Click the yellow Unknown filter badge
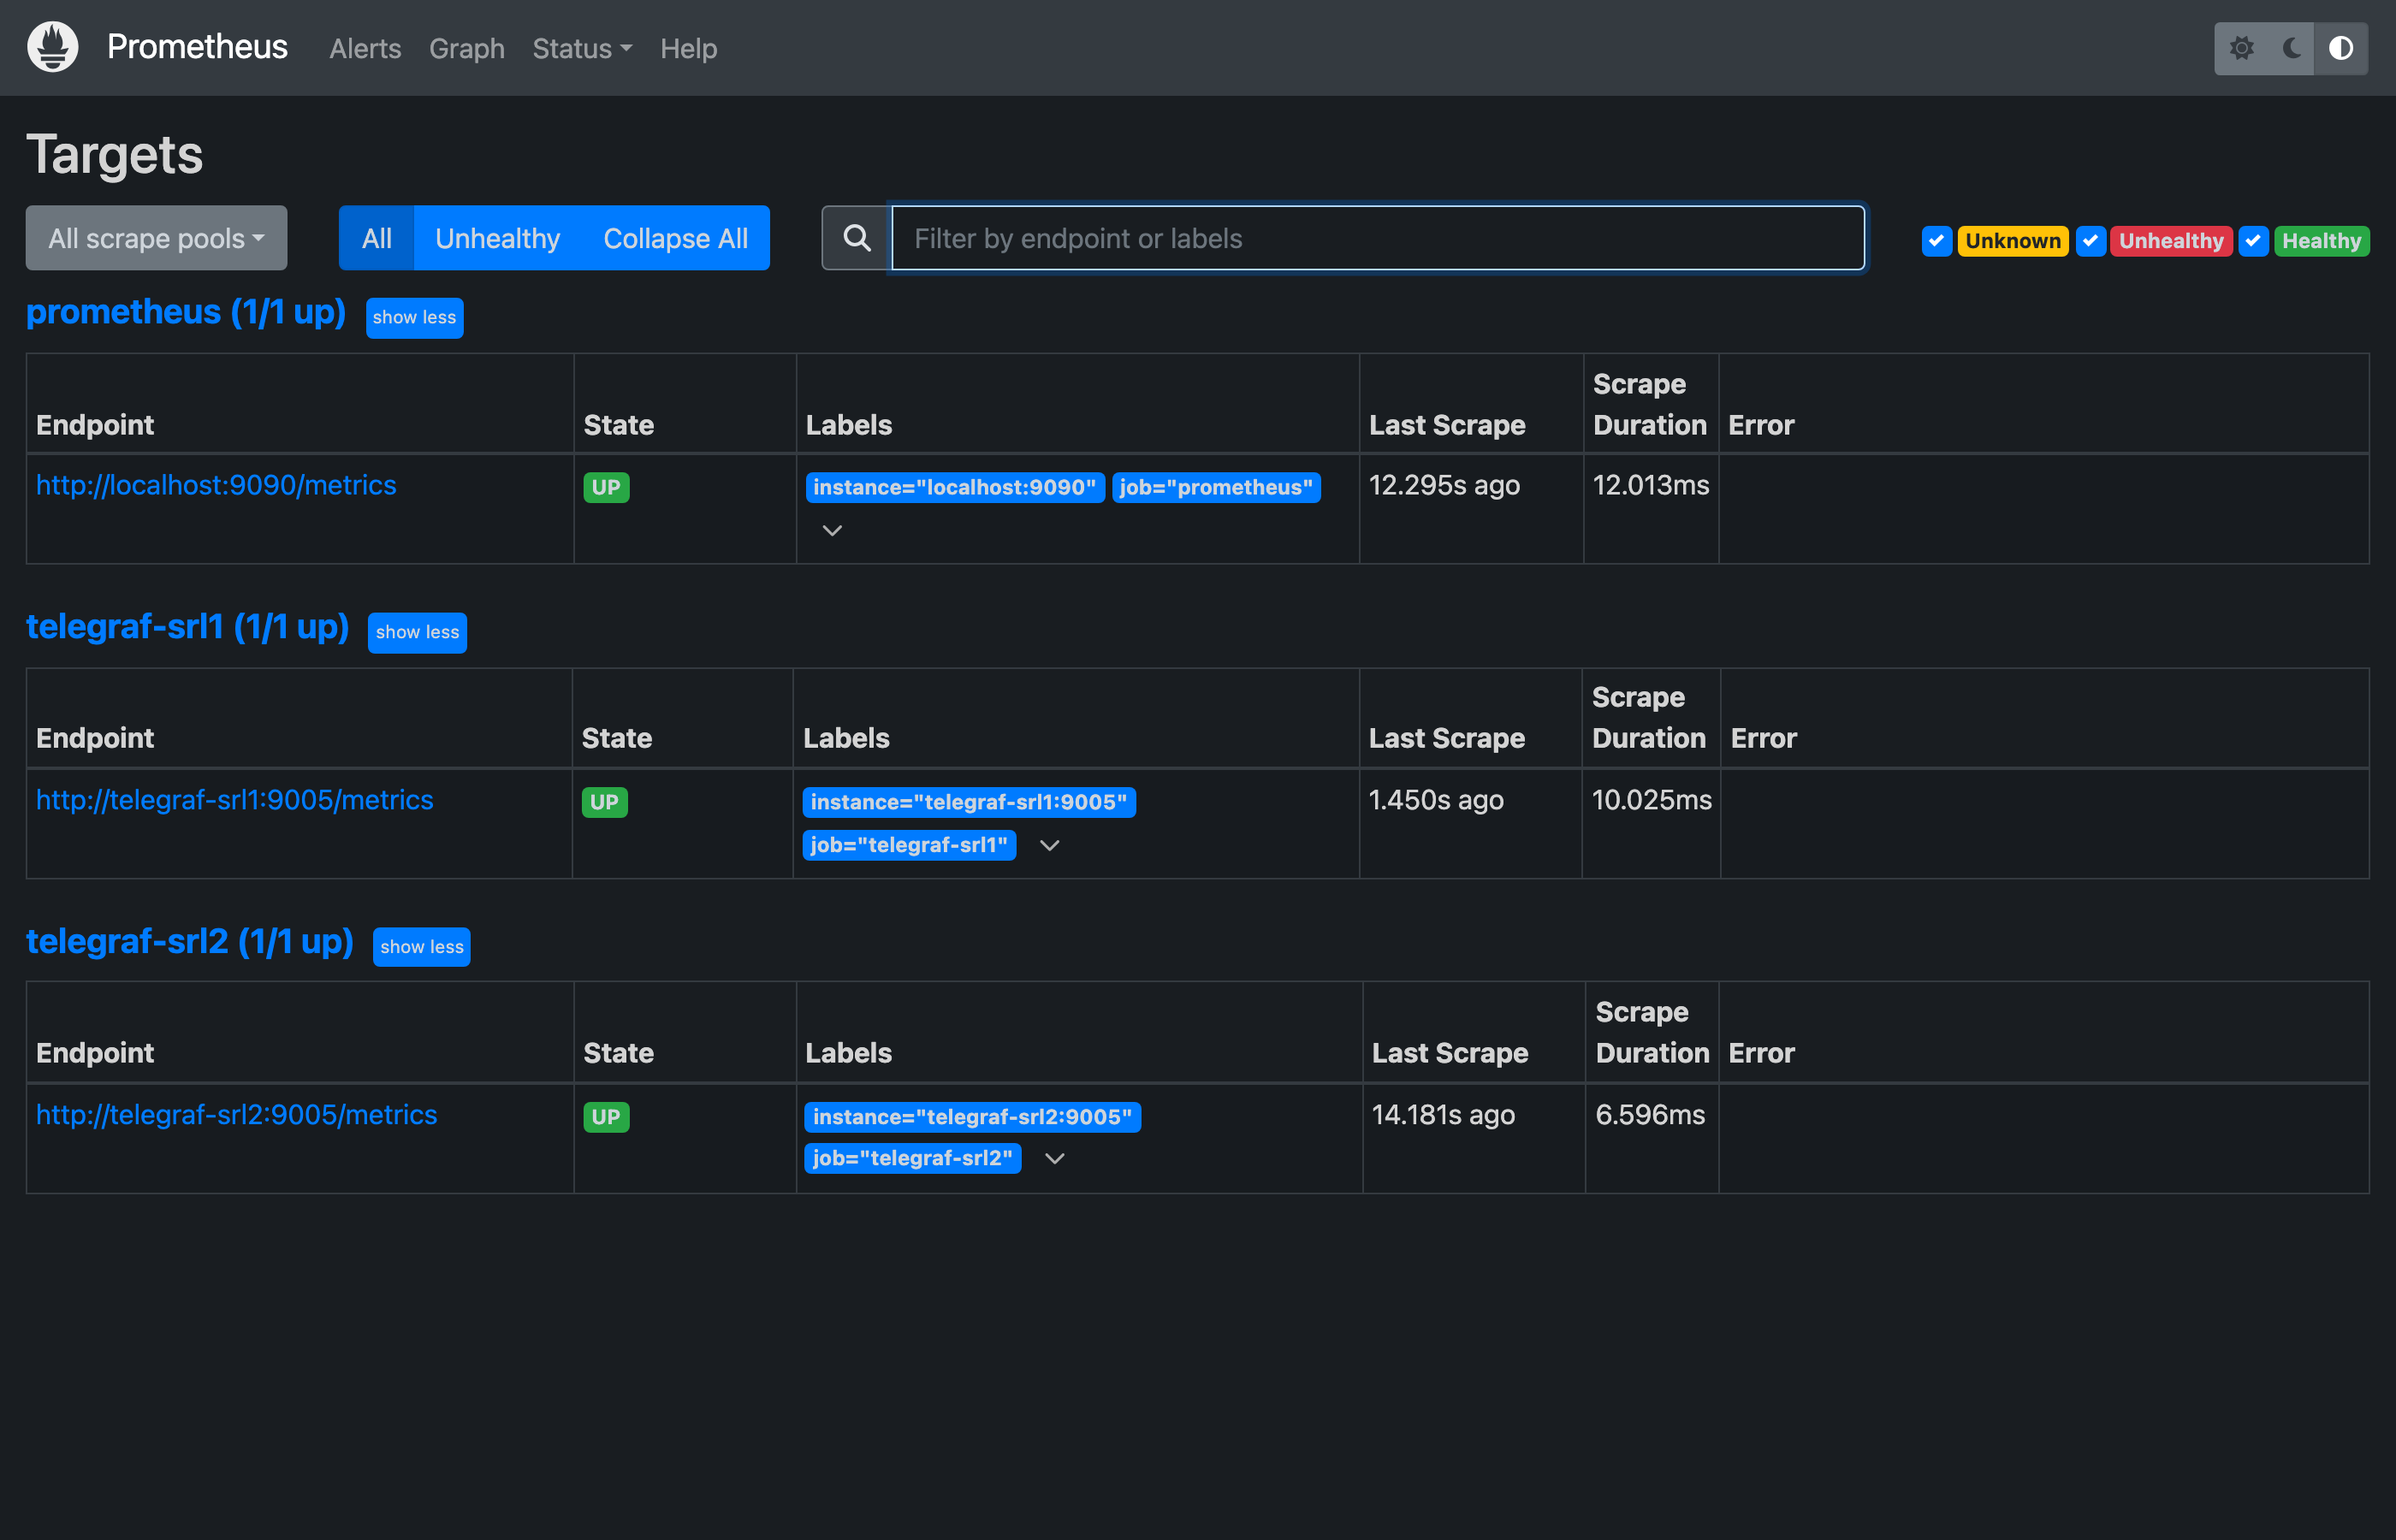Image resolution: width=2396 pixels, height=1540 pixels. coord(2012,241)
